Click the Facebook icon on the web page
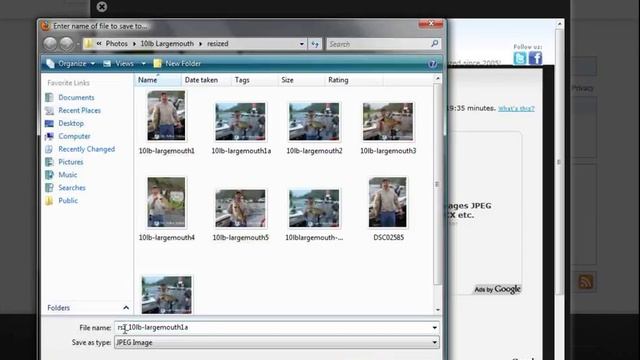640x360 pixels. (x=536, y=58)
